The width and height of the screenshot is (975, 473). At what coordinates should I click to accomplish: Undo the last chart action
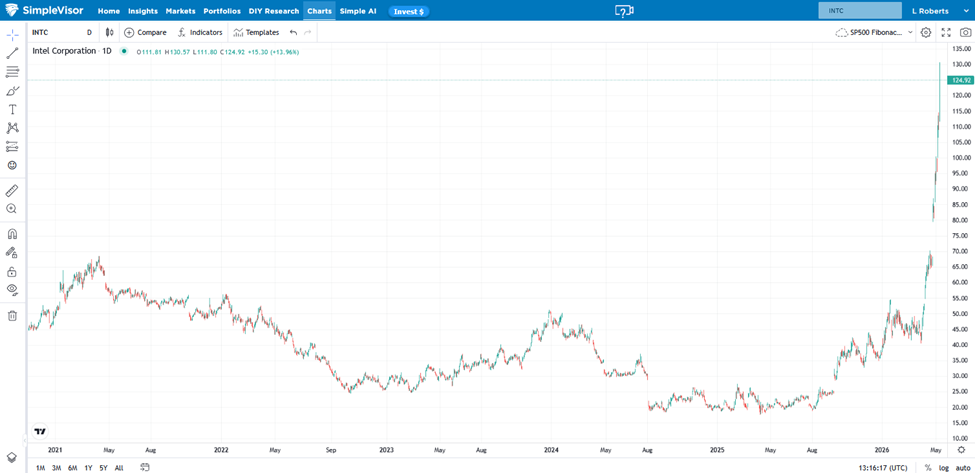click(293, 32)
